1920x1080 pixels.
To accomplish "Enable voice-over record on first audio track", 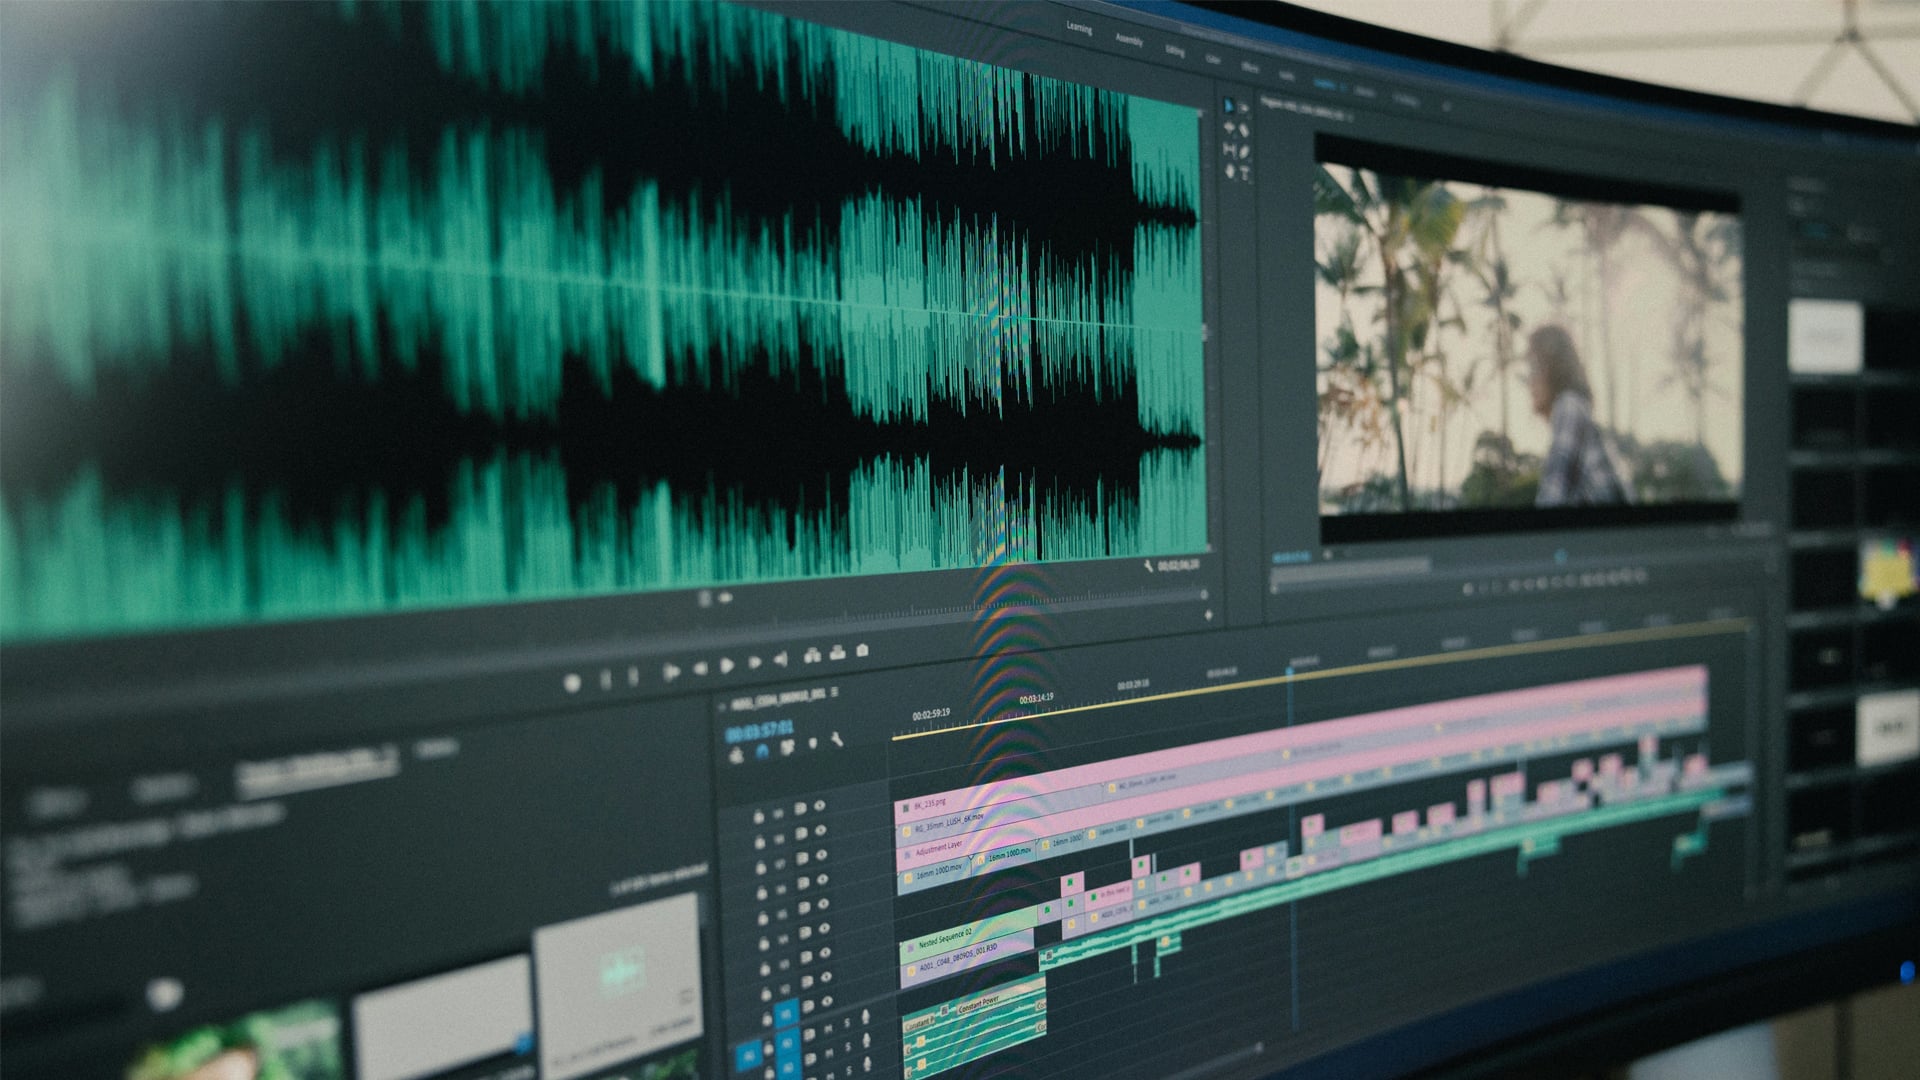I will [866, 1017].
